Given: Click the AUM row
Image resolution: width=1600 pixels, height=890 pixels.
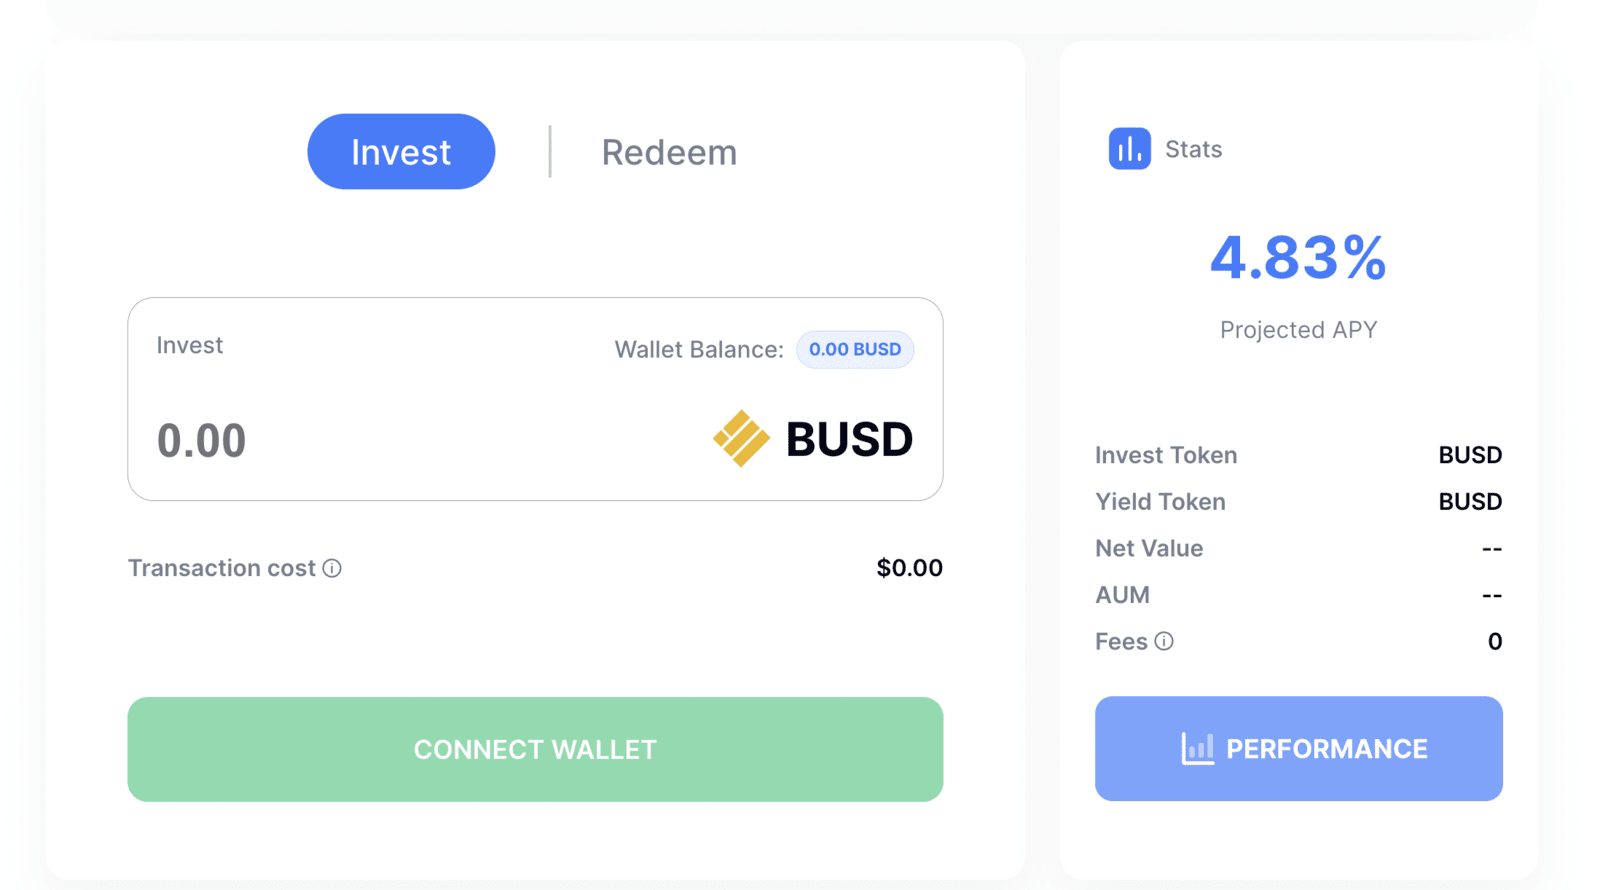Looking at the screenshot, I should pyautogui.click(x=1298, y=595).
